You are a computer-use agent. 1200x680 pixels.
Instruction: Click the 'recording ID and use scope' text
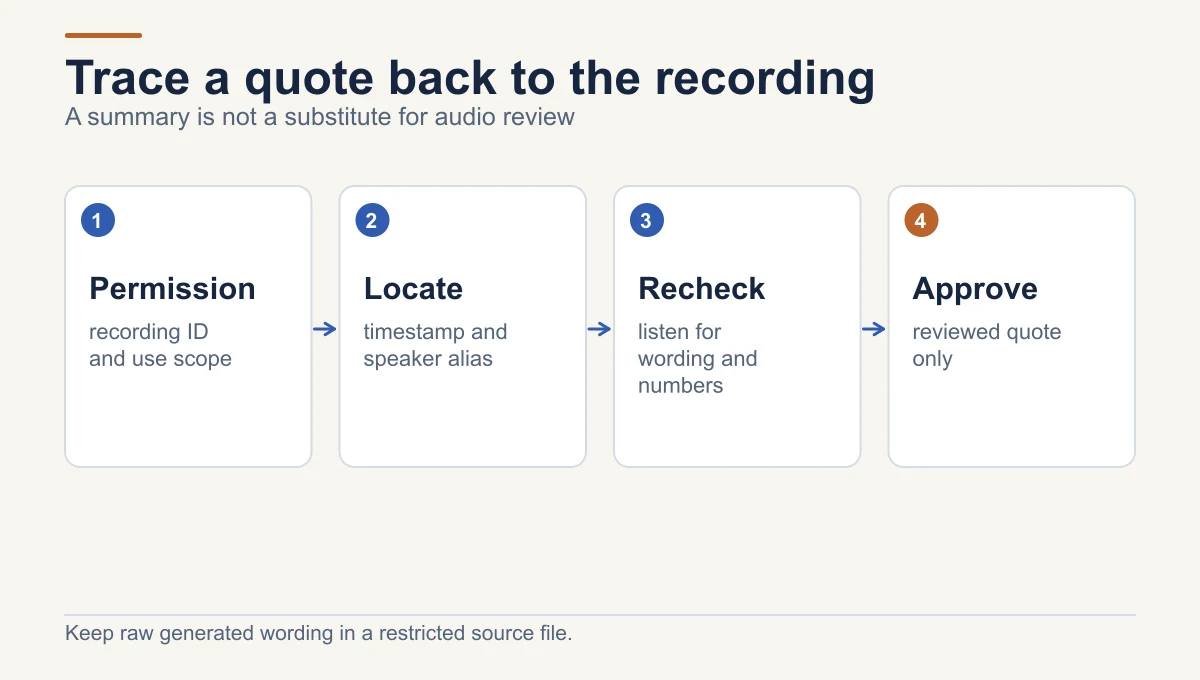(160, 345)
